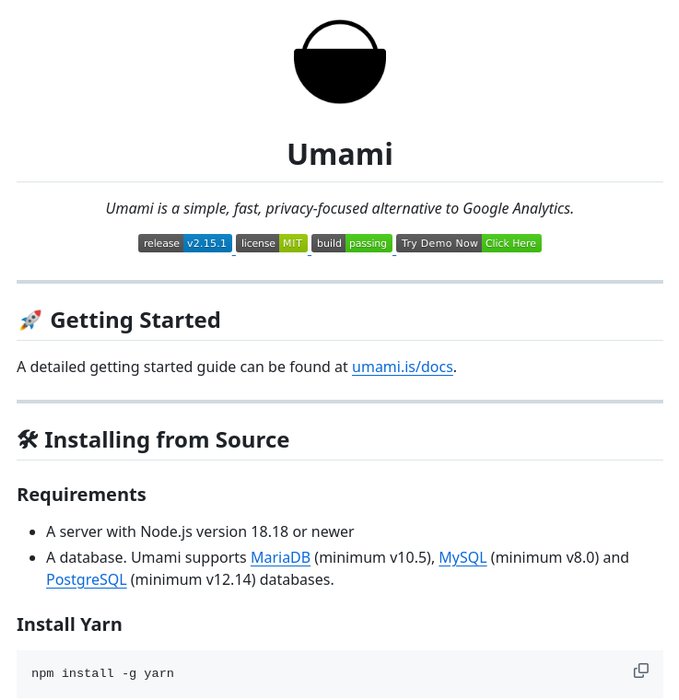
Task: Click the Getting Started heading
Action: 135,321
